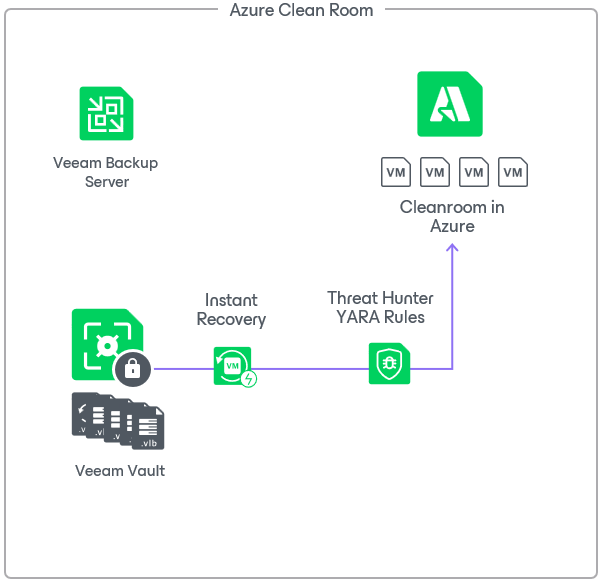This screenshot has width=604, height=582.
Task: Click the lightning bolt badge on Instant Recovery
Action: click(x=249, y=379)
